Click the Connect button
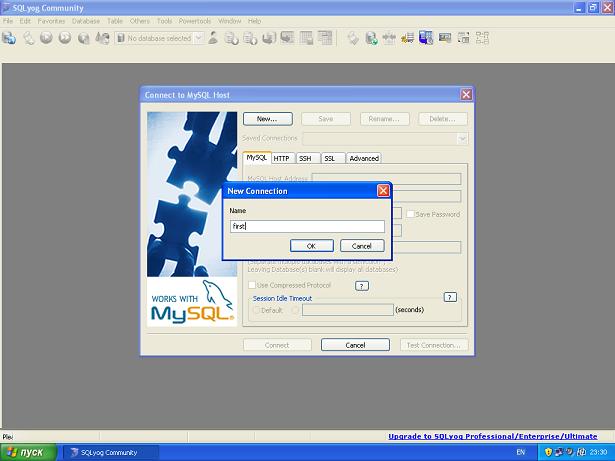 pos(277,345)
